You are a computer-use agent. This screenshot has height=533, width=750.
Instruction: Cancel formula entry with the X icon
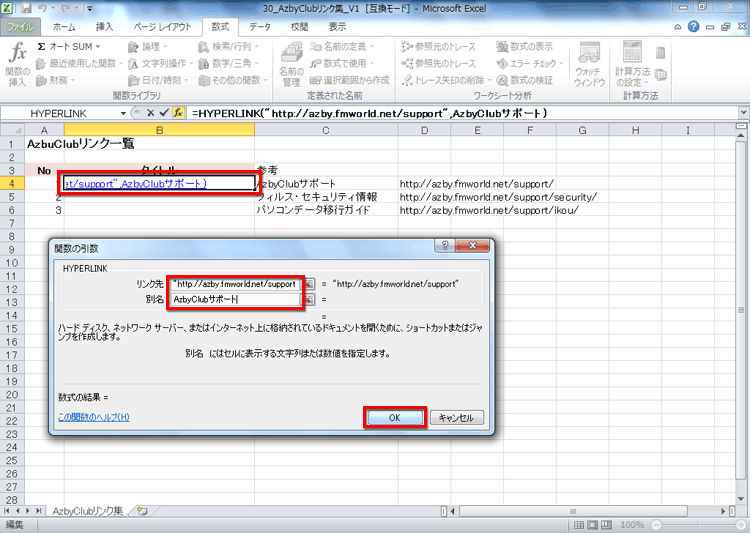[x=150, y=113]
